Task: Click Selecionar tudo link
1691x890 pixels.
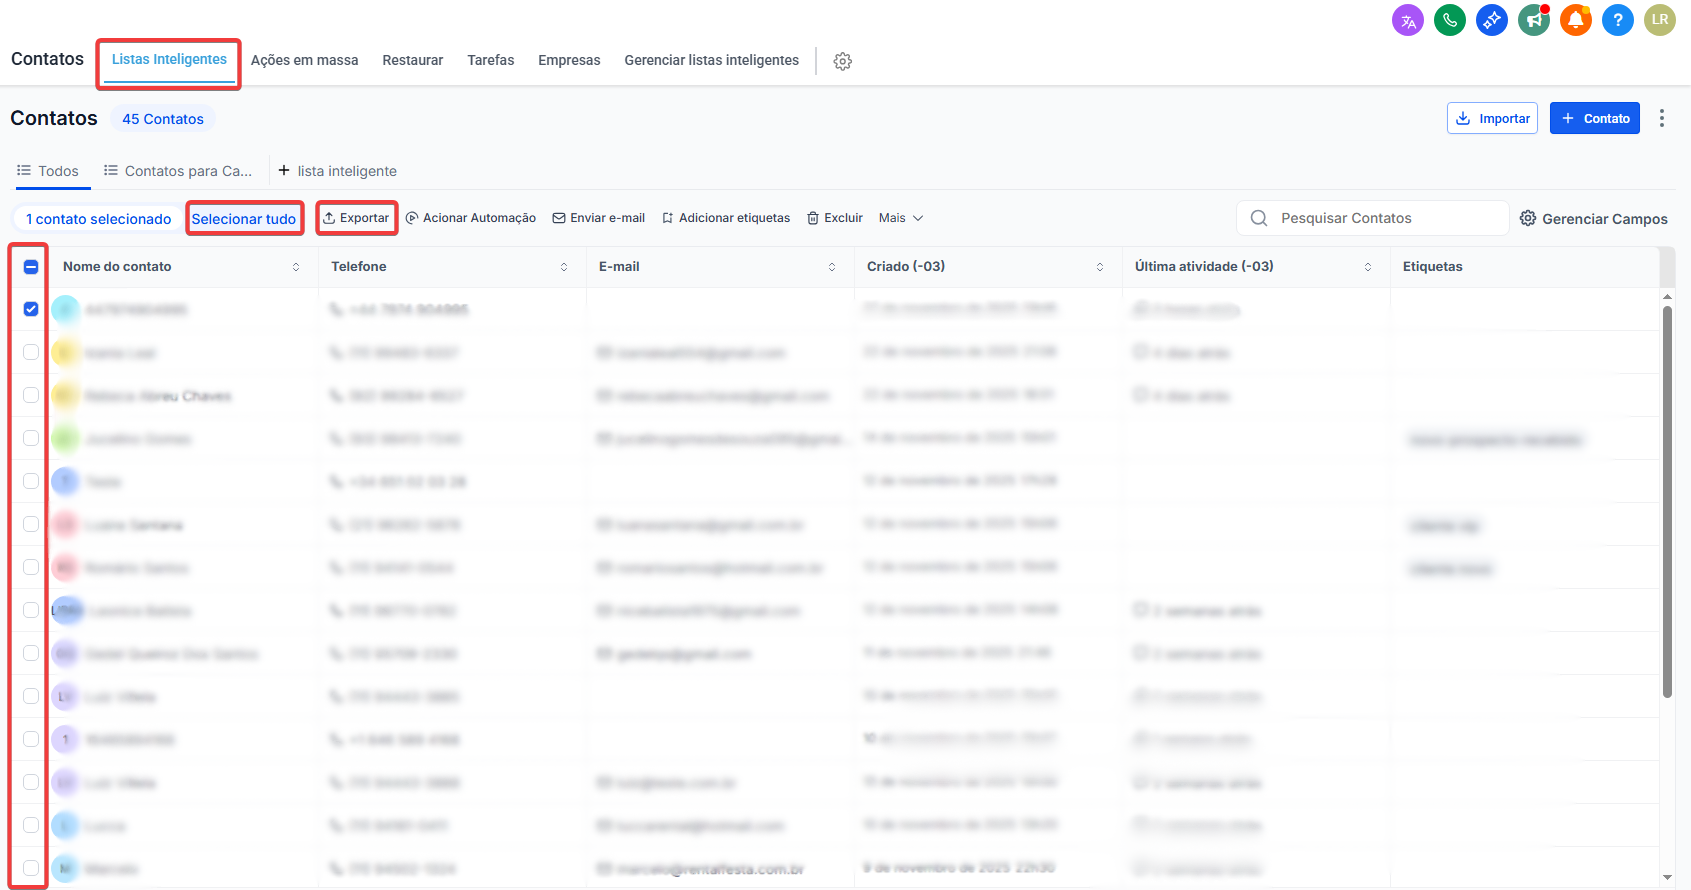Action: (244, 219)
